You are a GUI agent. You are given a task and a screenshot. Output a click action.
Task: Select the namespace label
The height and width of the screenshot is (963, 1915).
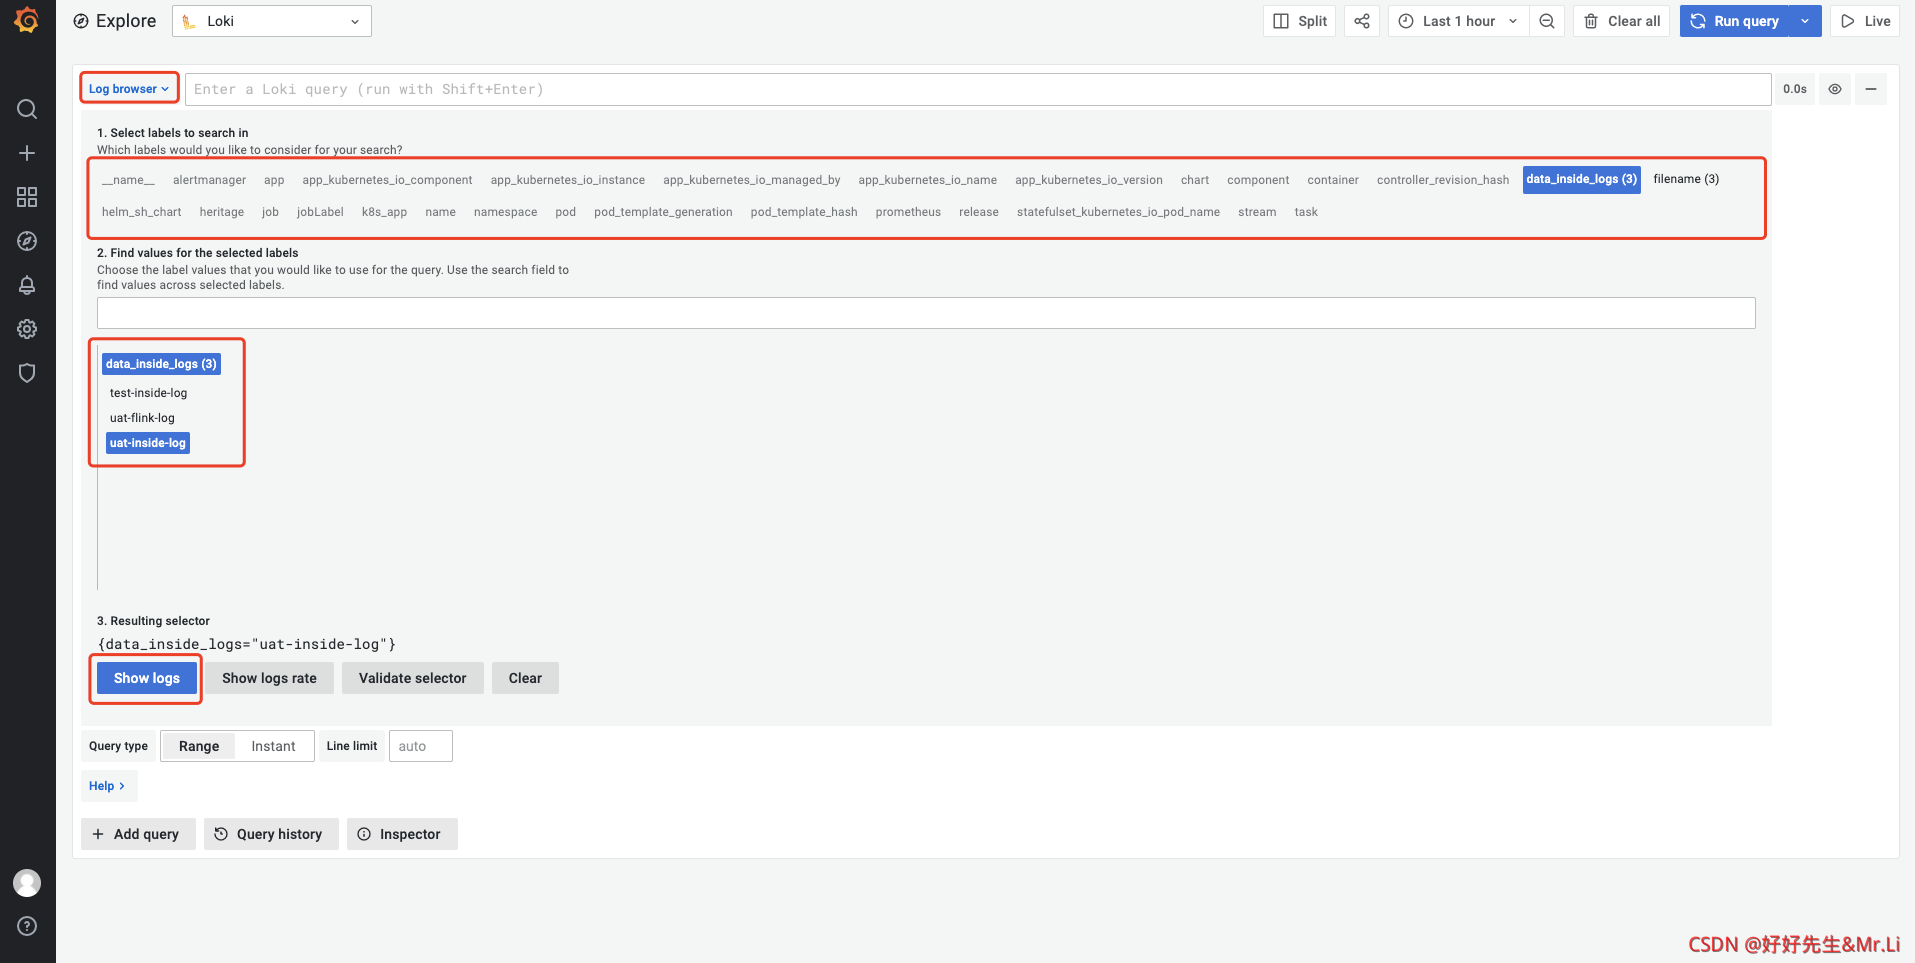point(505,212)
